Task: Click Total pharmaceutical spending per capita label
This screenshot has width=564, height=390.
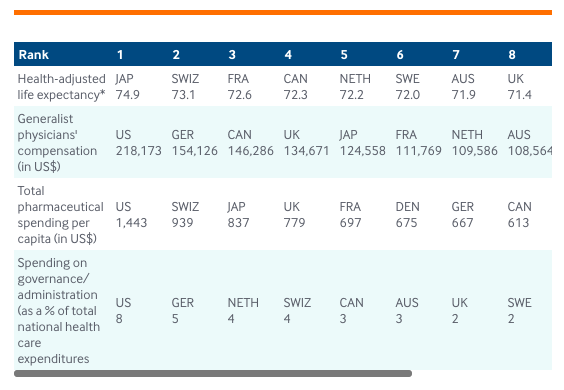Action: pos(60,214)
